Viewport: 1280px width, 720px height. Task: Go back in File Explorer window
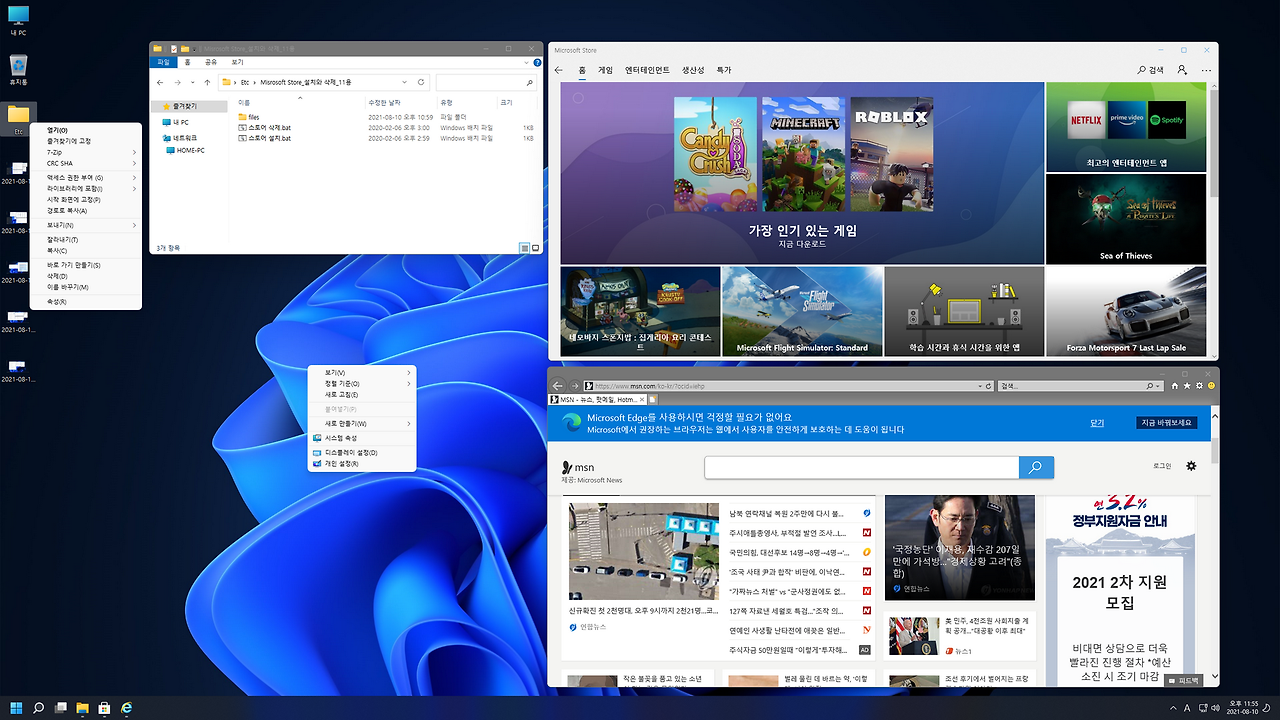pyautogui.click(x=162, y=82)
